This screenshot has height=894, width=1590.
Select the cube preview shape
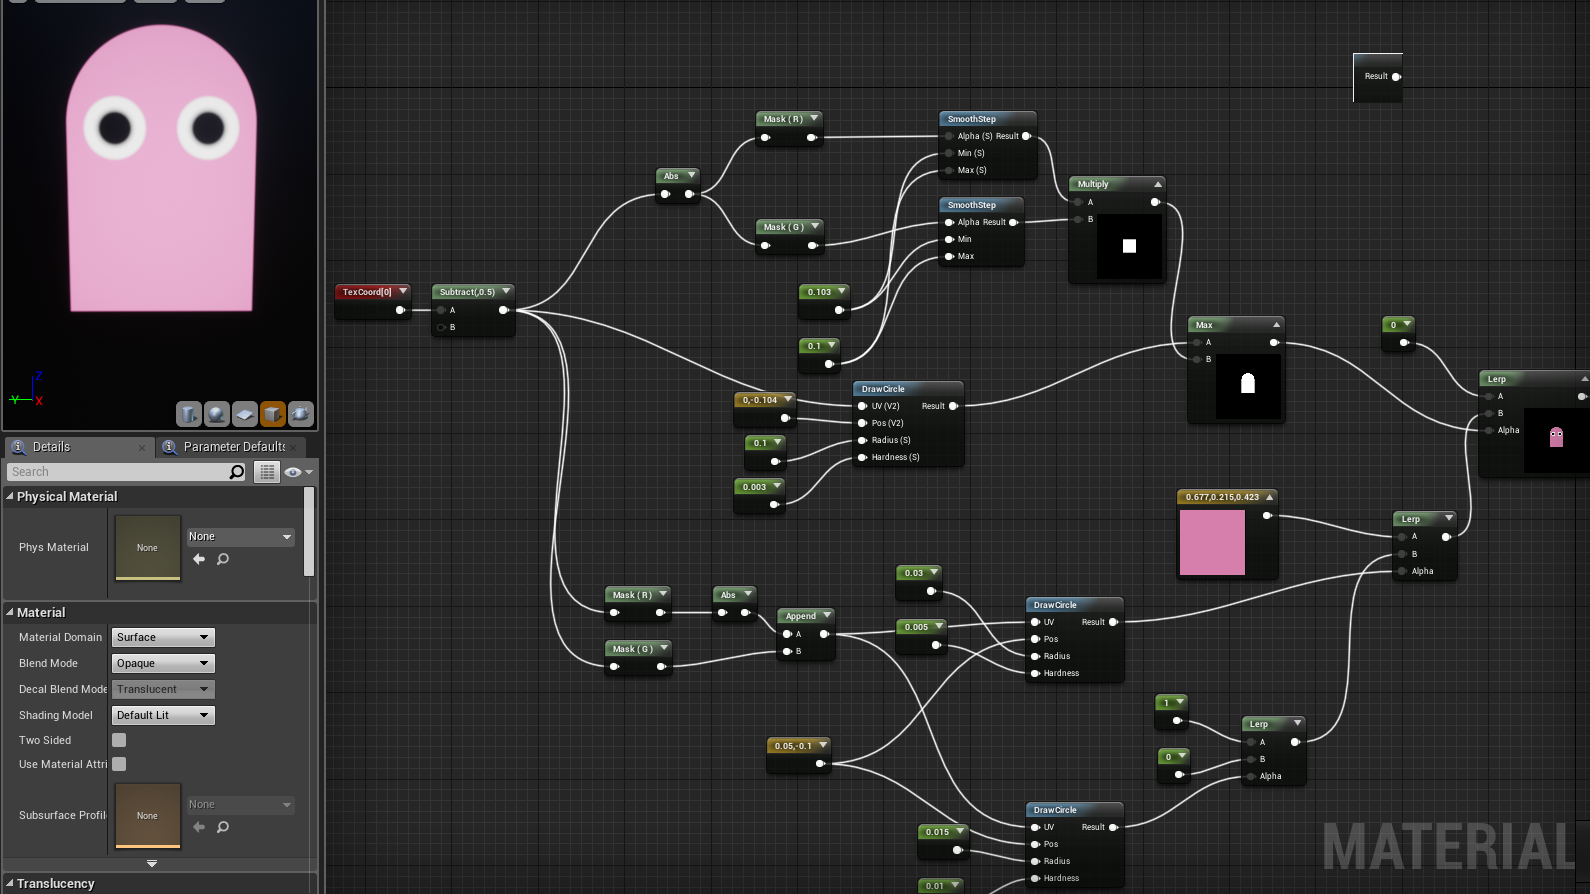tap(273, 414)
